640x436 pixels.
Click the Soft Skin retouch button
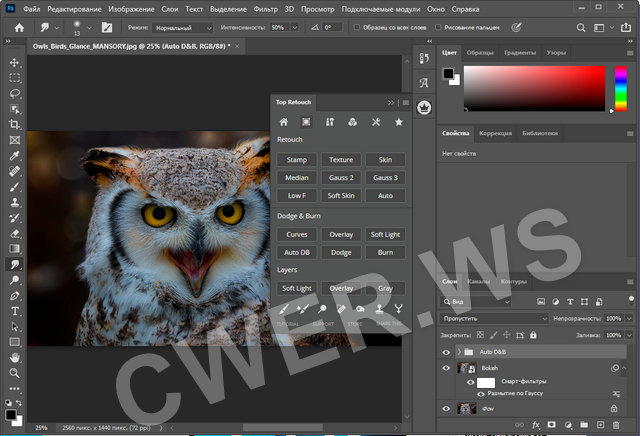click(x=341, y=196)
